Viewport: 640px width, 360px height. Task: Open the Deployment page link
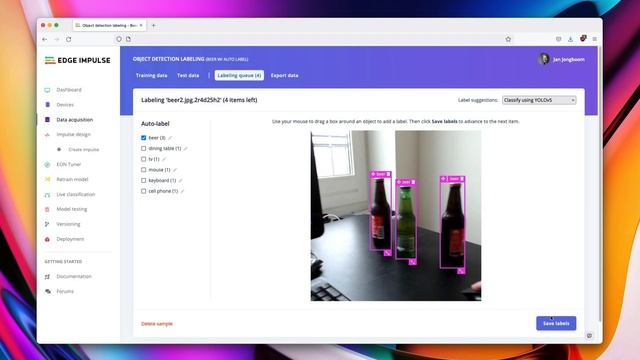point(70,239)
